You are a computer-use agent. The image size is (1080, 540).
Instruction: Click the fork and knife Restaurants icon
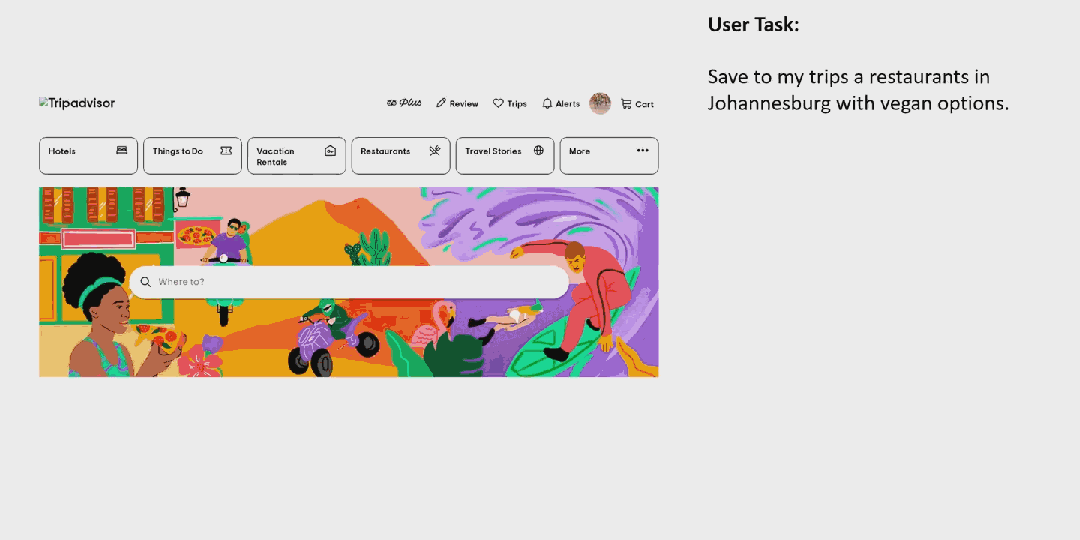click(435, 151)
